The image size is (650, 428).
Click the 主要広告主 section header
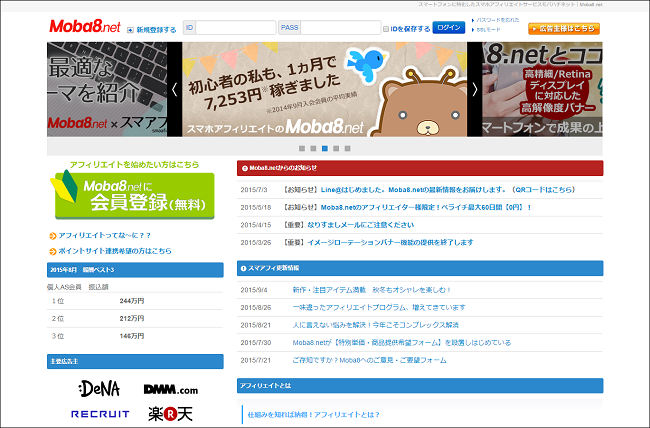pyautogui.click(x=135, y=361)
